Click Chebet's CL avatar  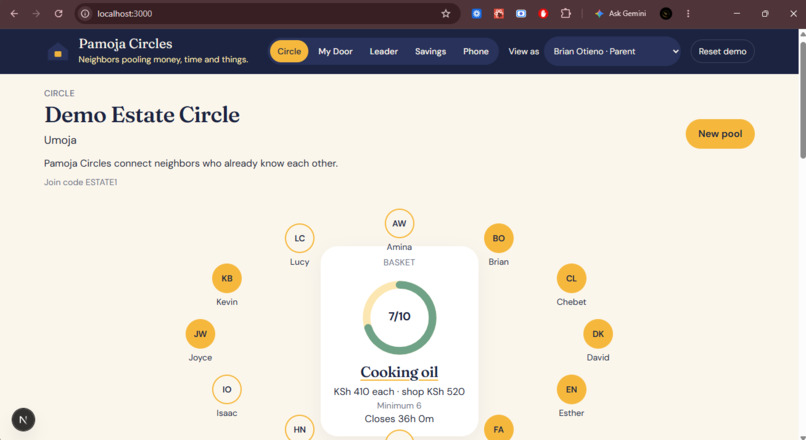[x=572, y=279]
